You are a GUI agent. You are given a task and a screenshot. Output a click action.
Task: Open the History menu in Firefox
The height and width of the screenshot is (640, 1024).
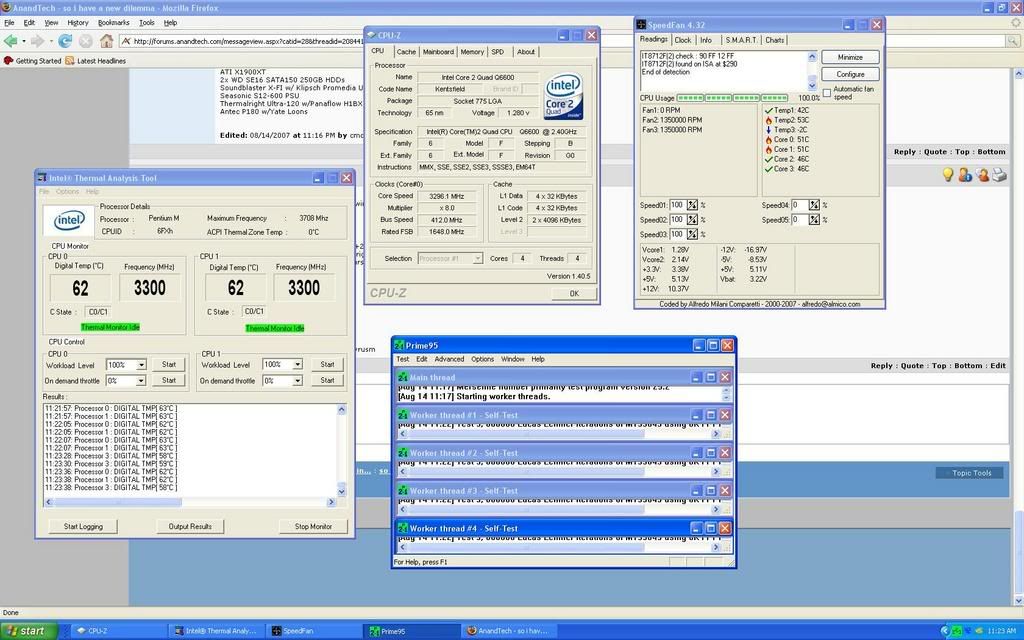point(78,22)
